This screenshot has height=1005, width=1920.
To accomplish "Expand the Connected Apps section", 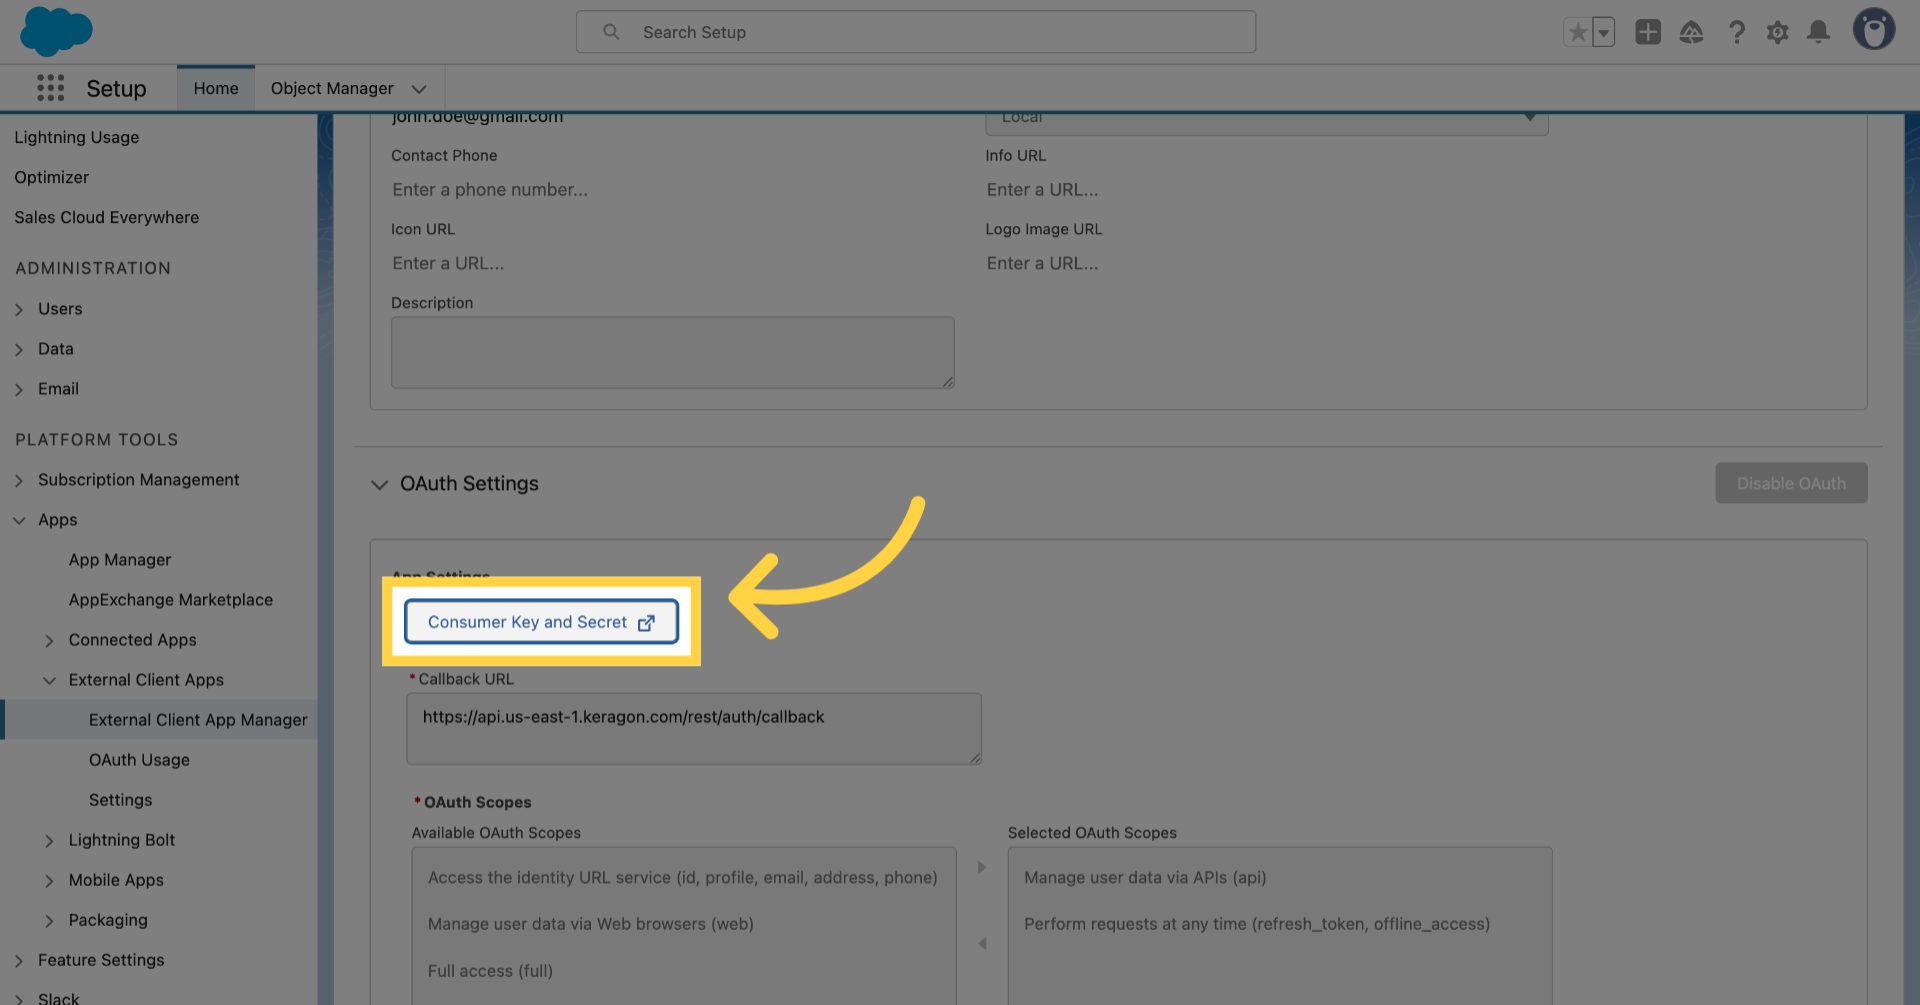I will [x=51, y=640].
